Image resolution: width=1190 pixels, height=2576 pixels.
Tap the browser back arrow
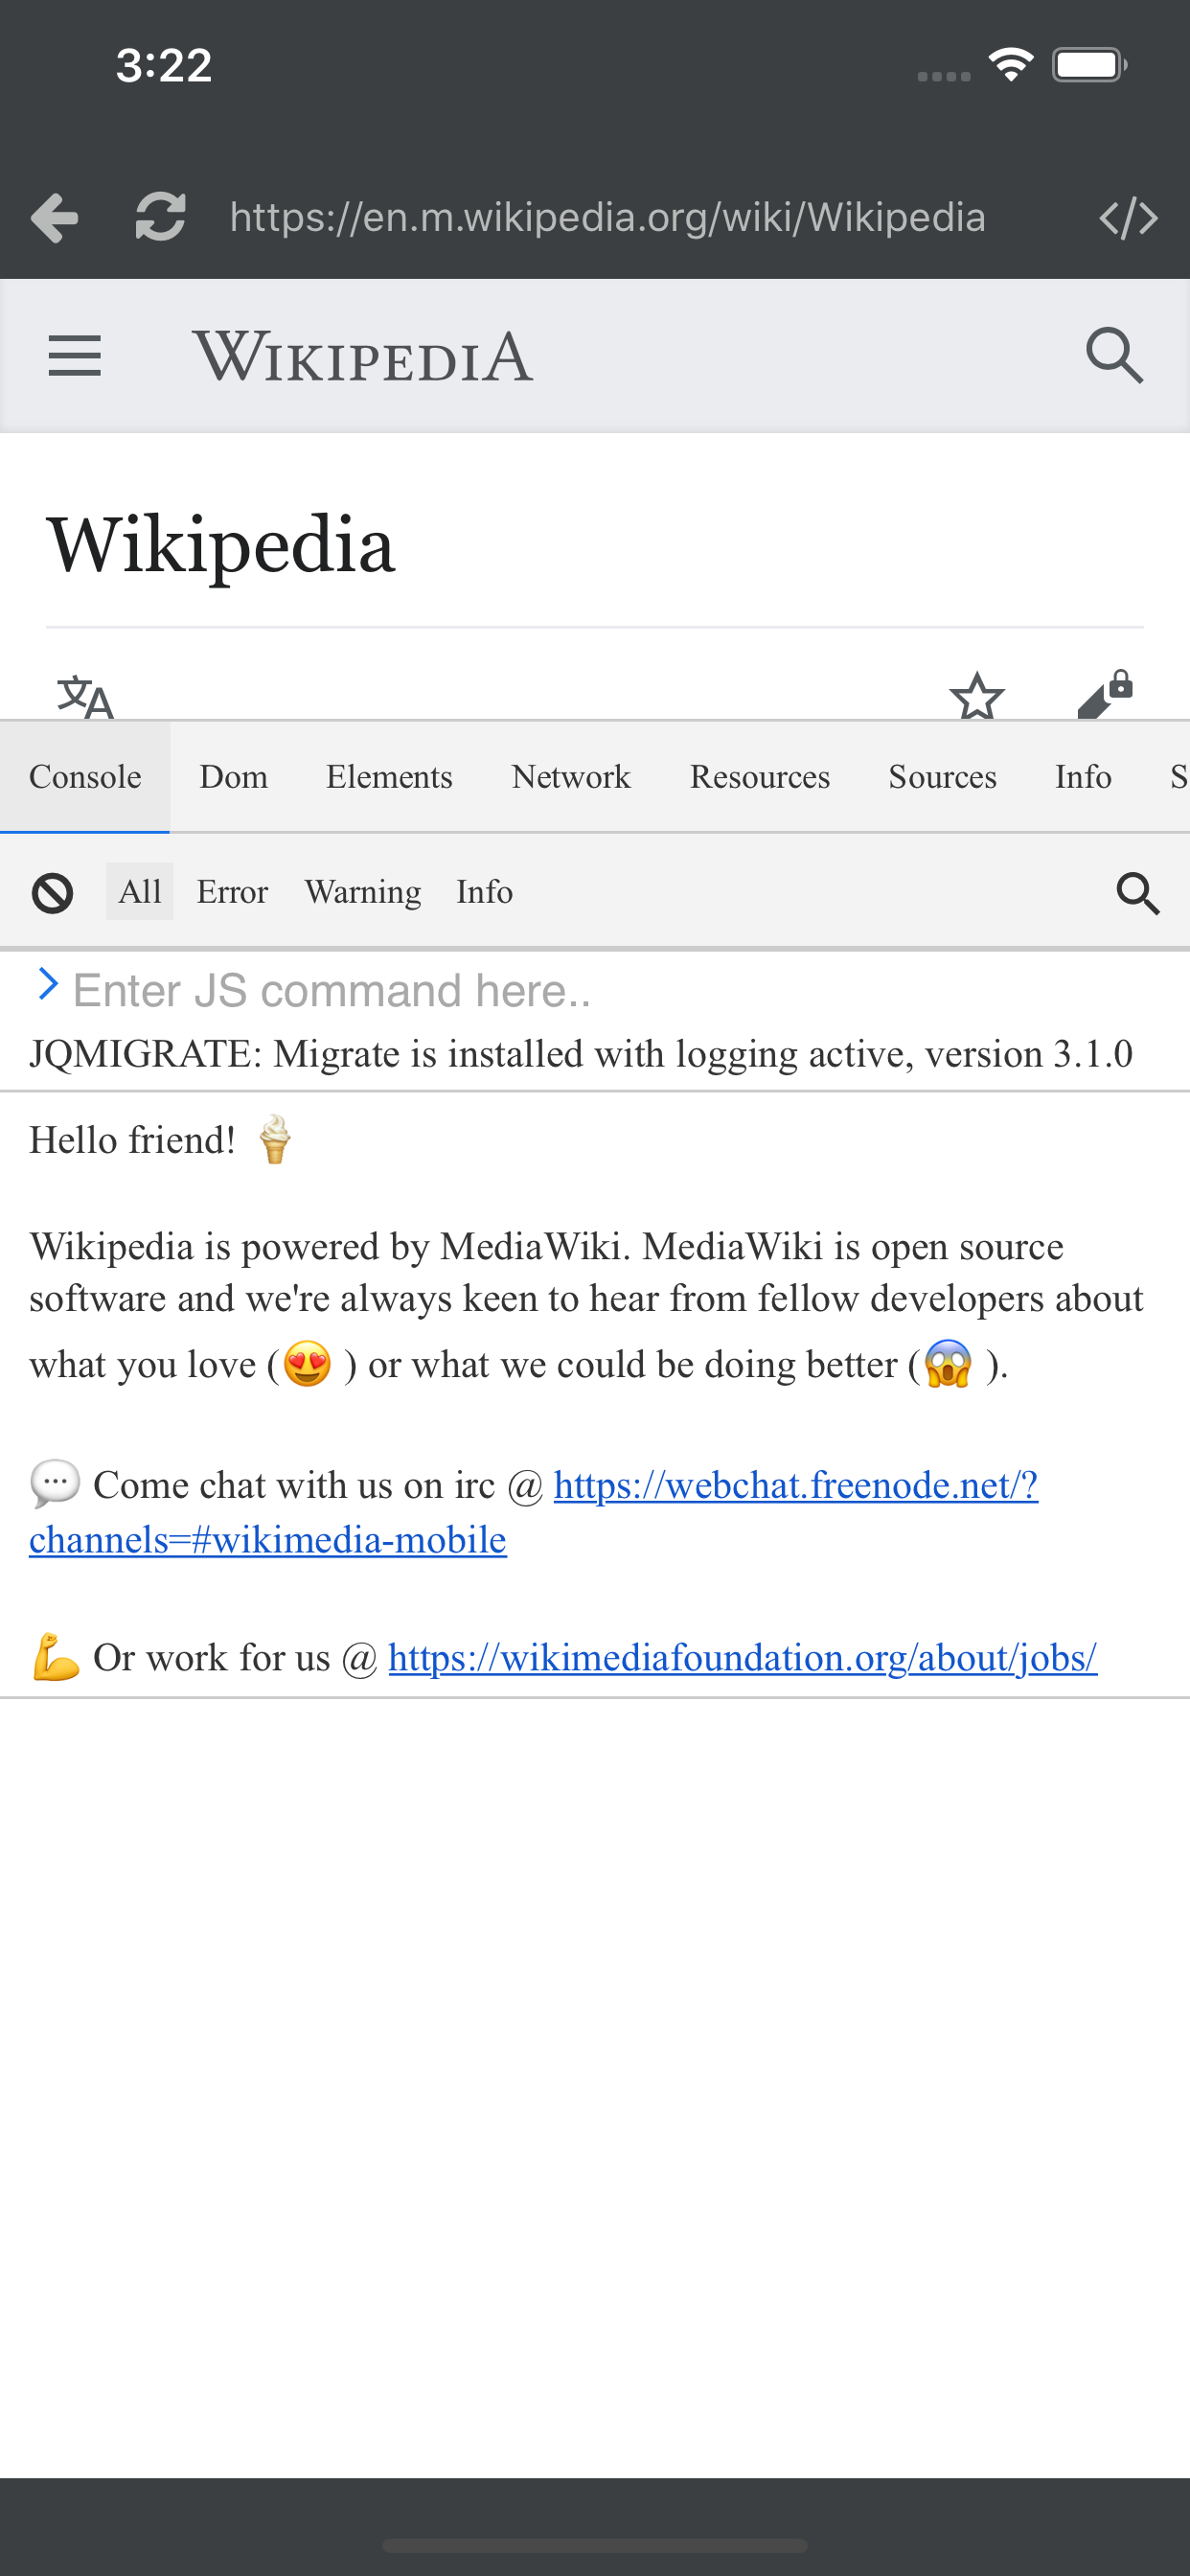tap(54, 217)
